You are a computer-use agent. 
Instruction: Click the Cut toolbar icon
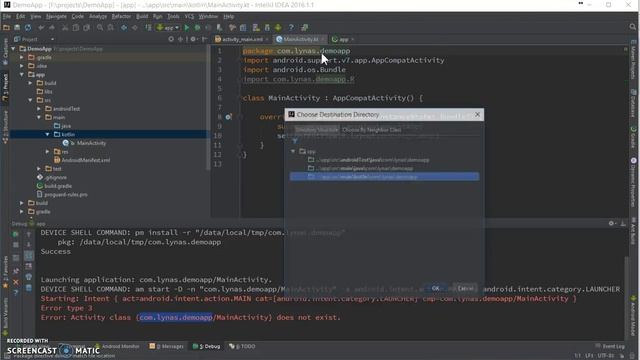[65, 27]
